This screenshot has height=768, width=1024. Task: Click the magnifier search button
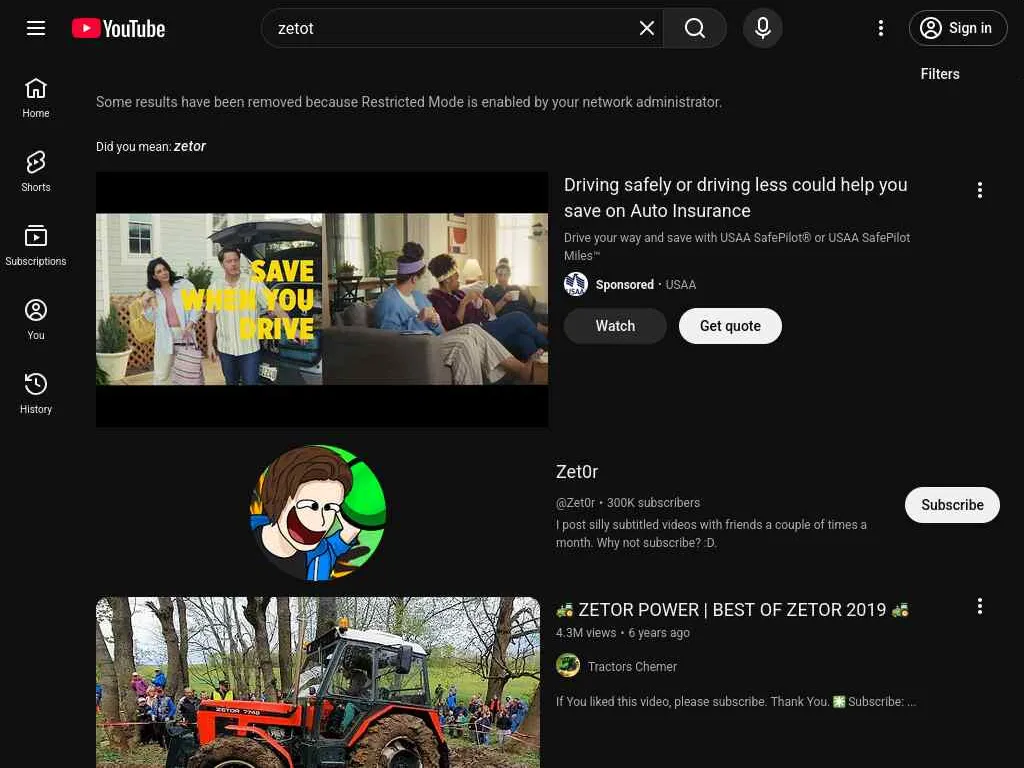click(695, 28)
